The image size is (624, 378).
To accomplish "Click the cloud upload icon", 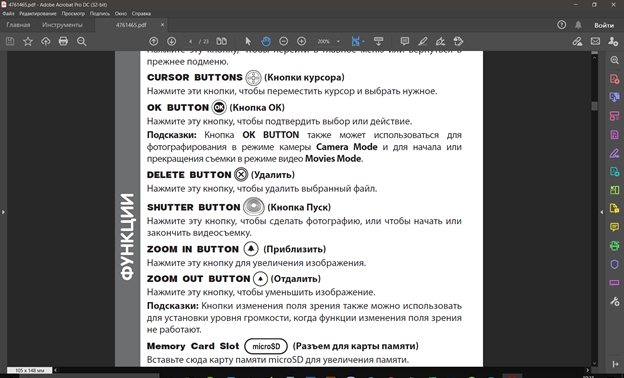I will click(46, 41).
